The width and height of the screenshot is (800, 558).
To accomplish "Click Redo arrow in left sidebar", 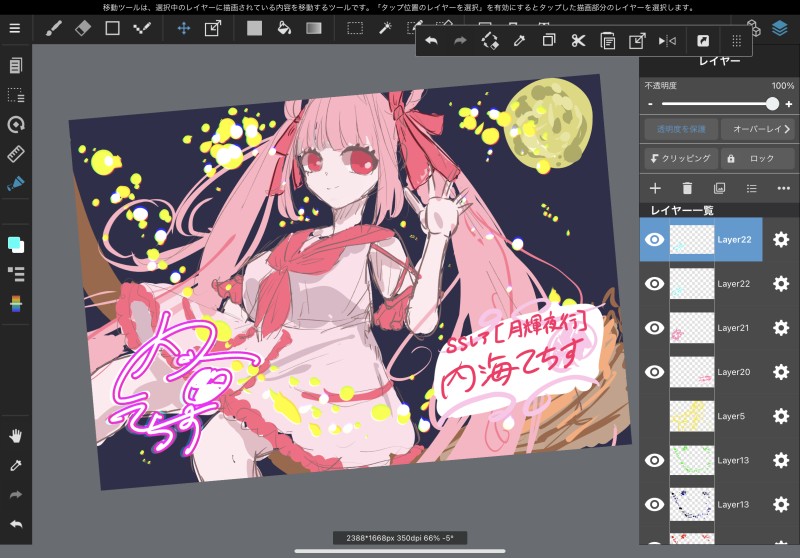I will [x=16, y=495].
